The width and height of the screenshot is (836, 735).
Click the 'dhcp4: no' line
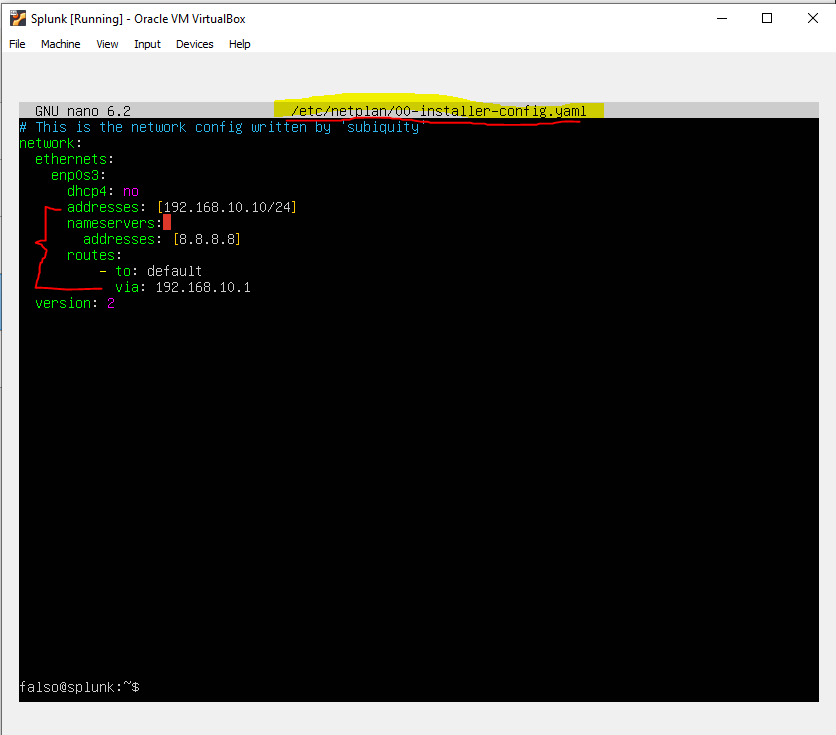tap(103, 191)
